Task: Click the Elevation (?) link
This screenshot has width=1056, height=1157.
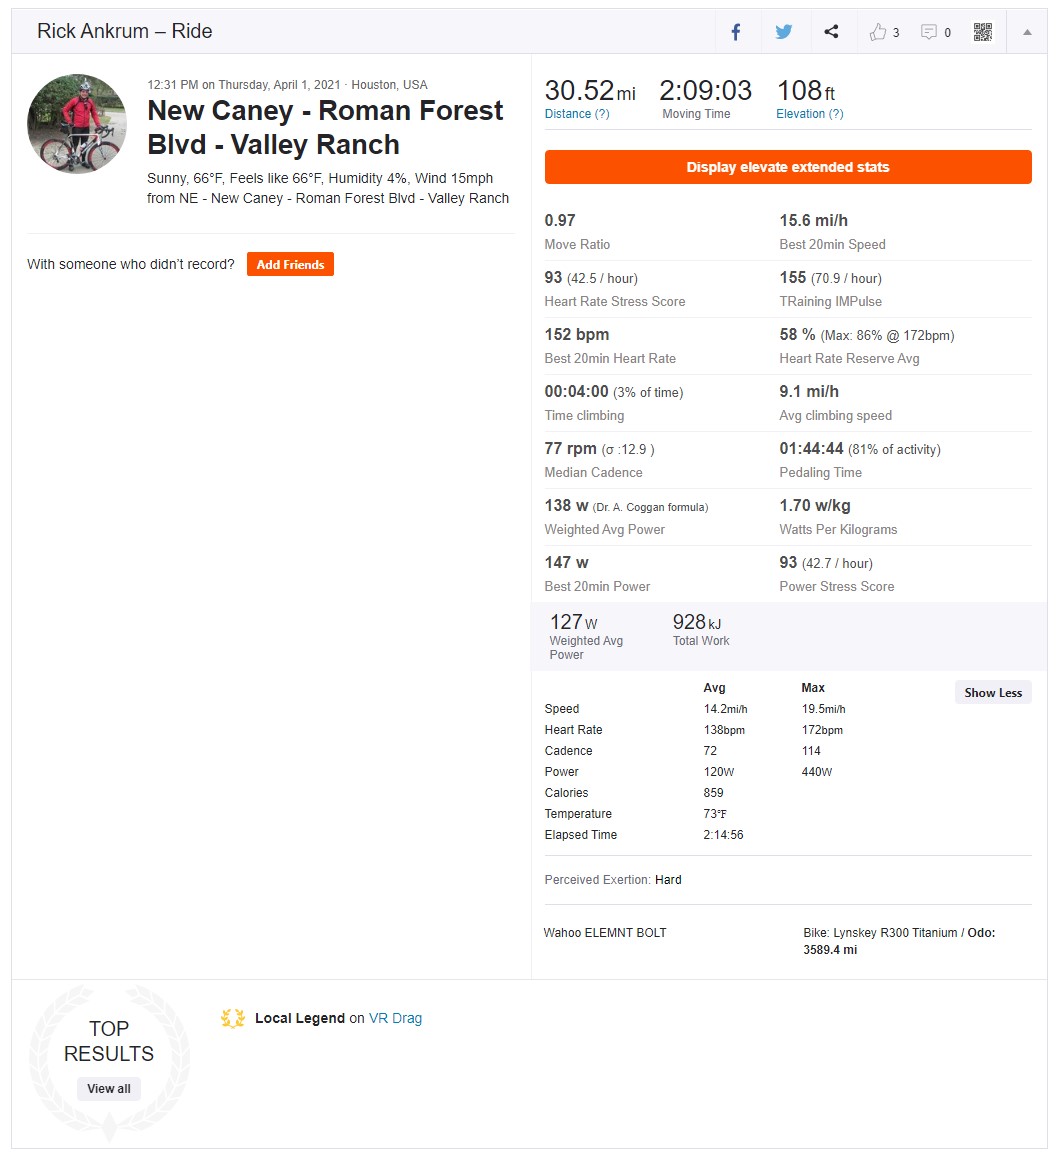Action: tap(810, 114)
